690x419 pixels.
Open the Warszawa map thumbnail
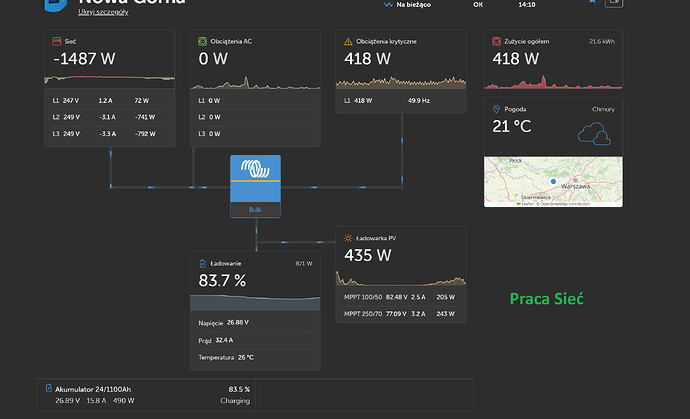(553, 182)
